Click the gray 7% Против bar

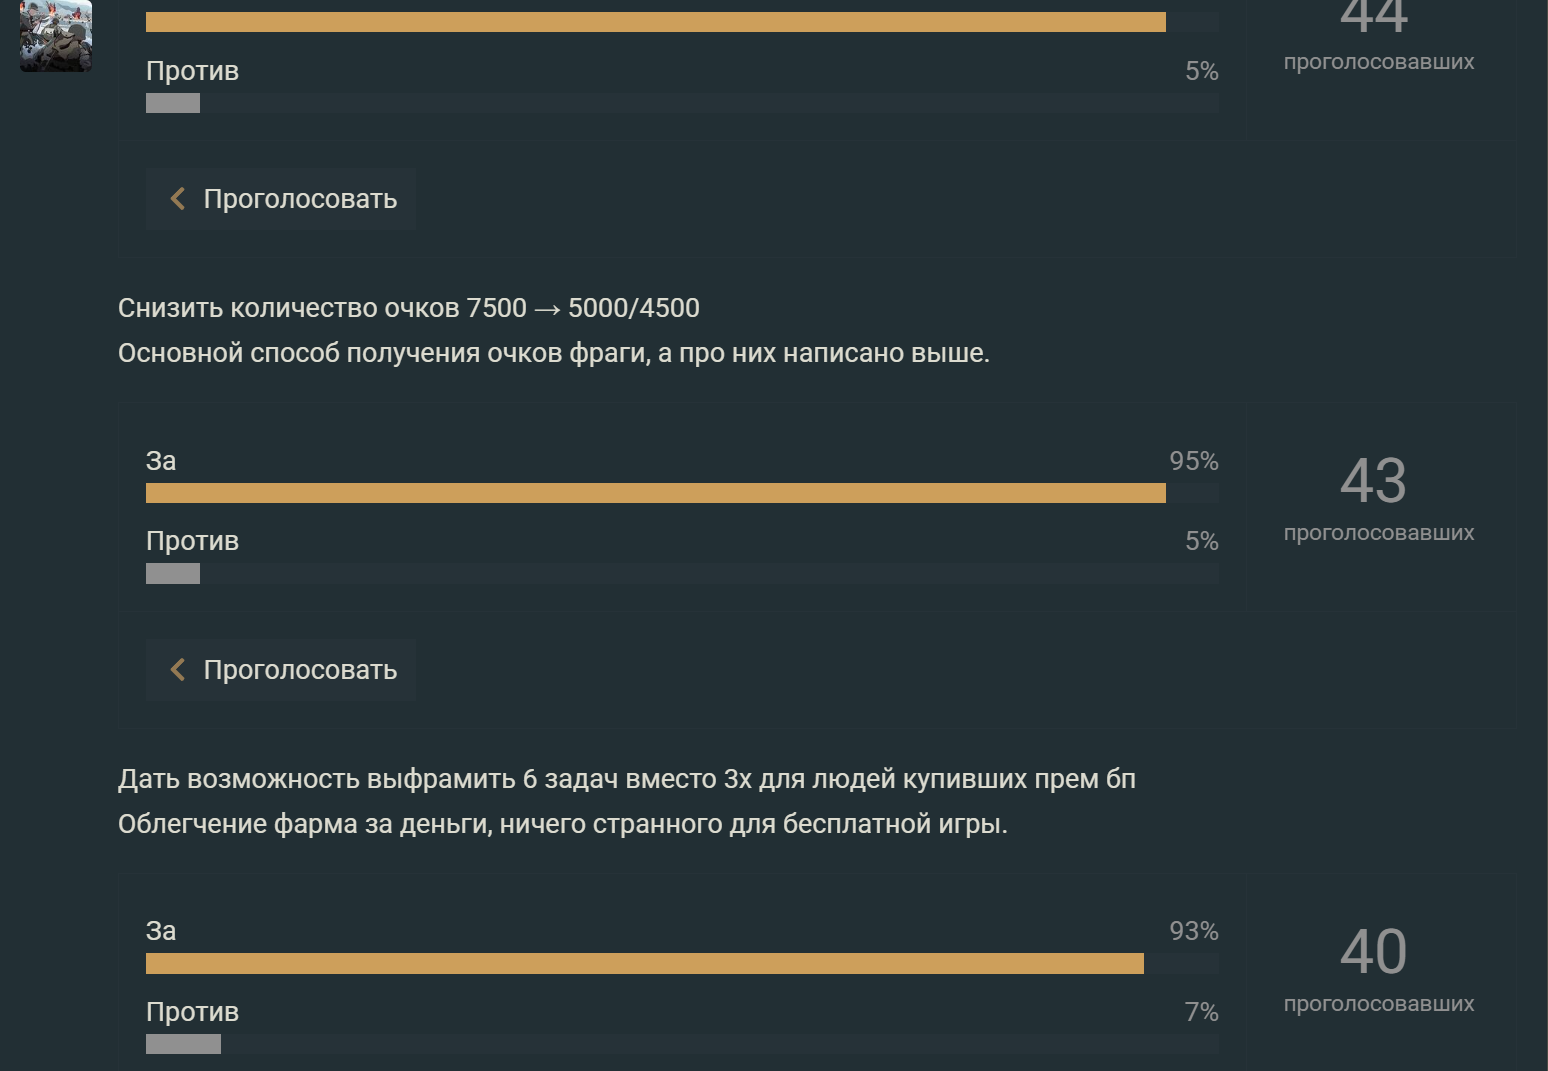tap(183, 1044)
